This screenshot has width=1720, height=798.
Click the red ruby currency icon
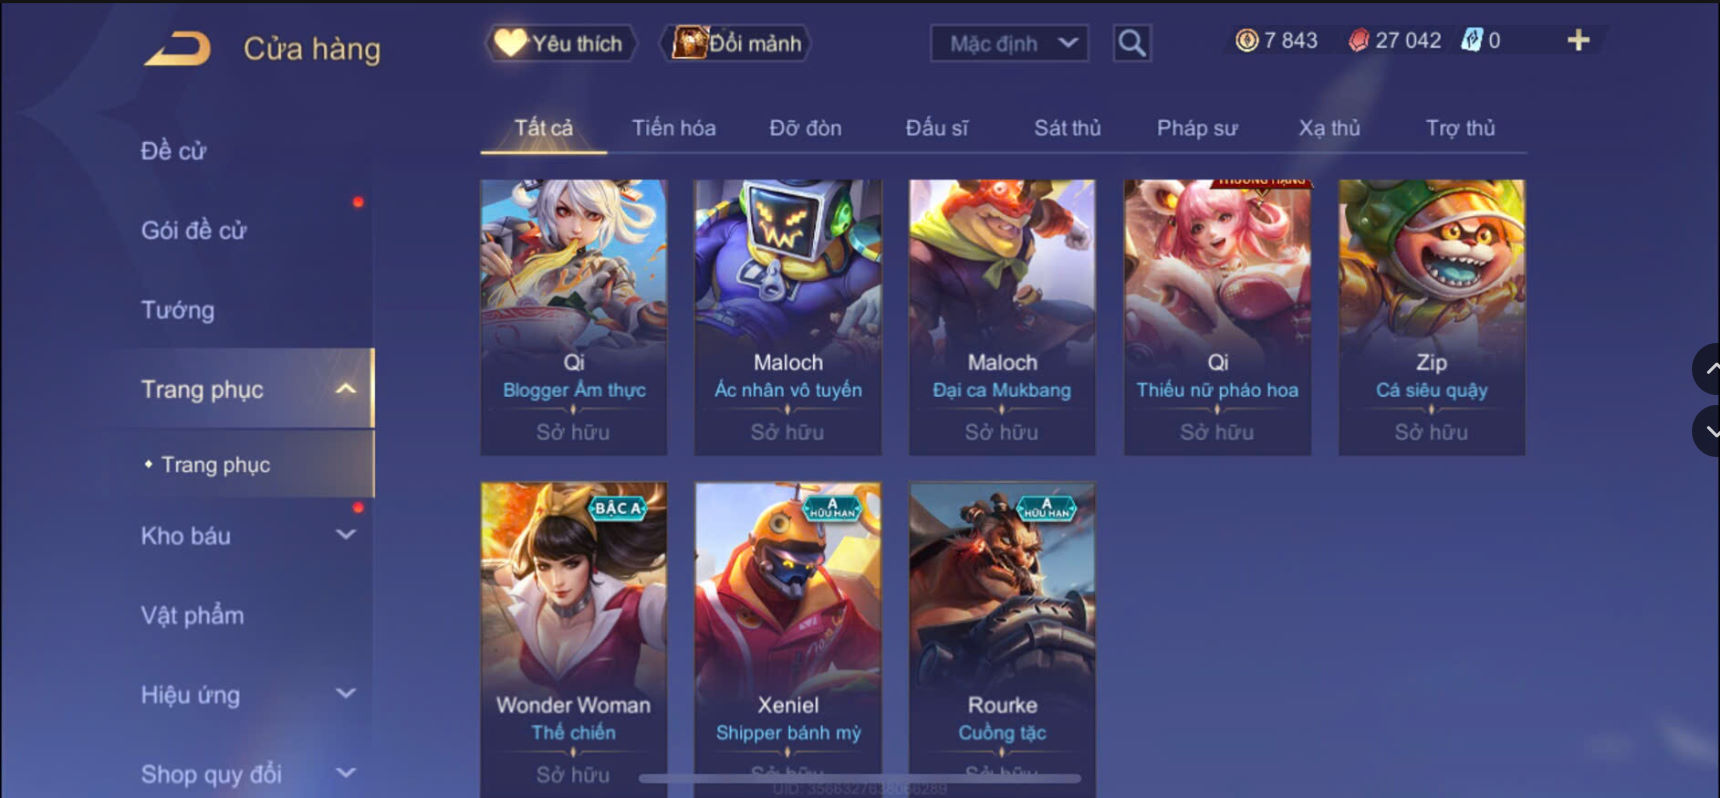(x=1358, y=40)
